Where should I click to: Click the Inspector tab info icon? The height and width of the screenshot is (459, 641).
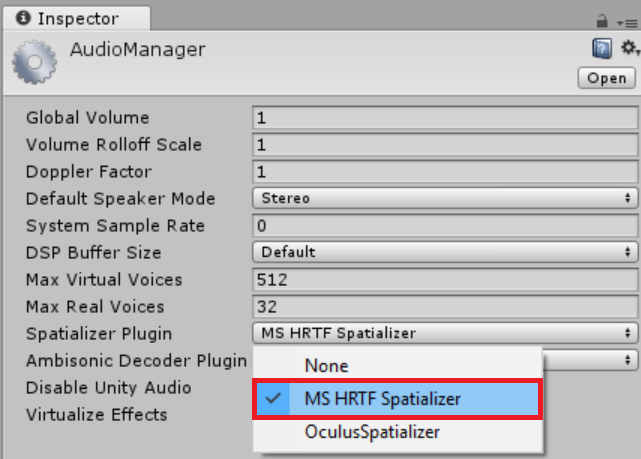click(x=23, y=18)
